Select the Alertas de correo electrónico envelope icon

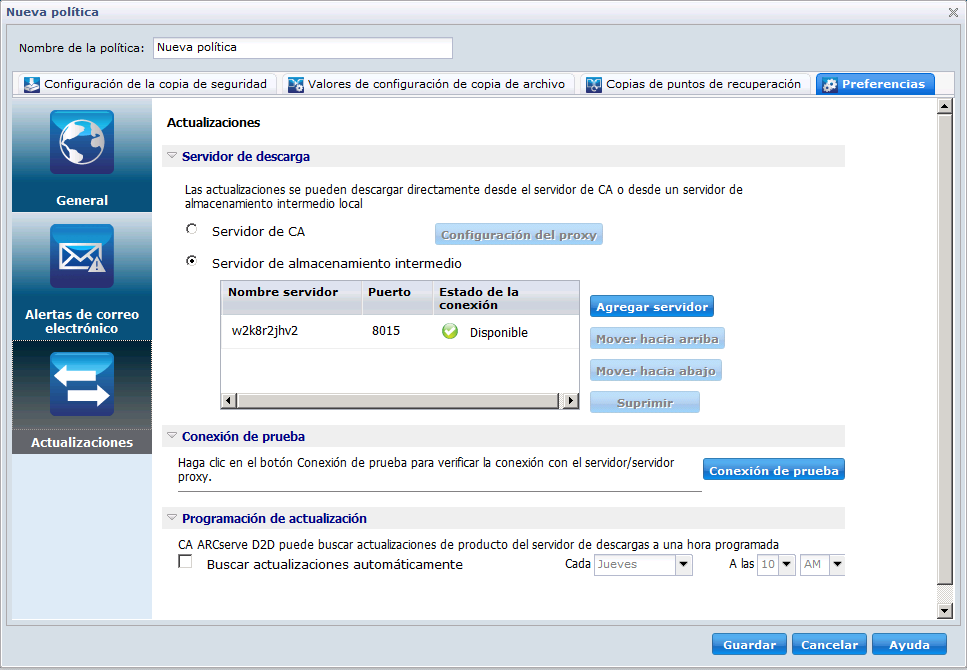81,256
